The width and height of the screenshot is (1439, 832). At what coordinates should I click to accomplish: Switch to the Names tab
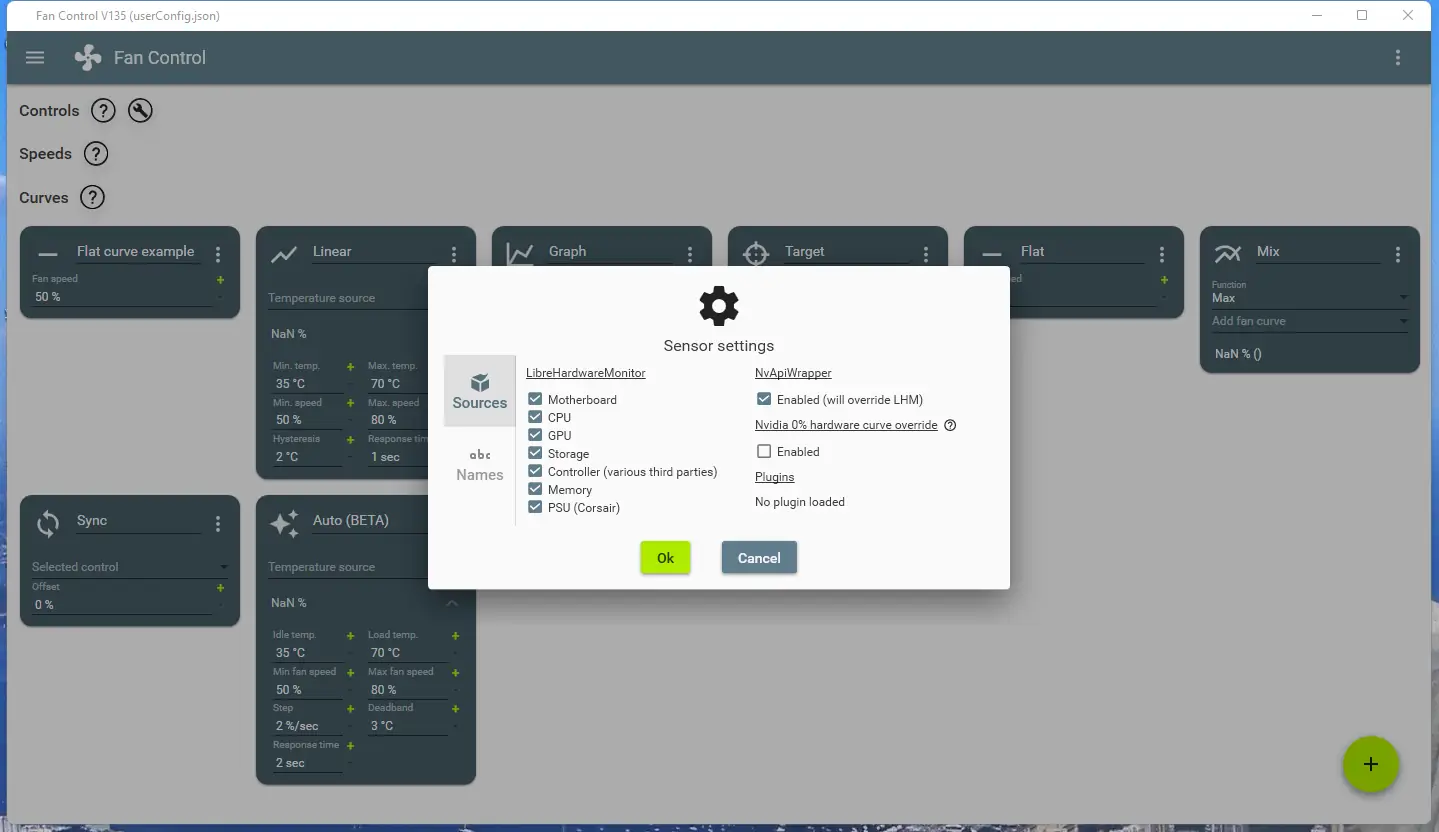click(x=480, y=465)
